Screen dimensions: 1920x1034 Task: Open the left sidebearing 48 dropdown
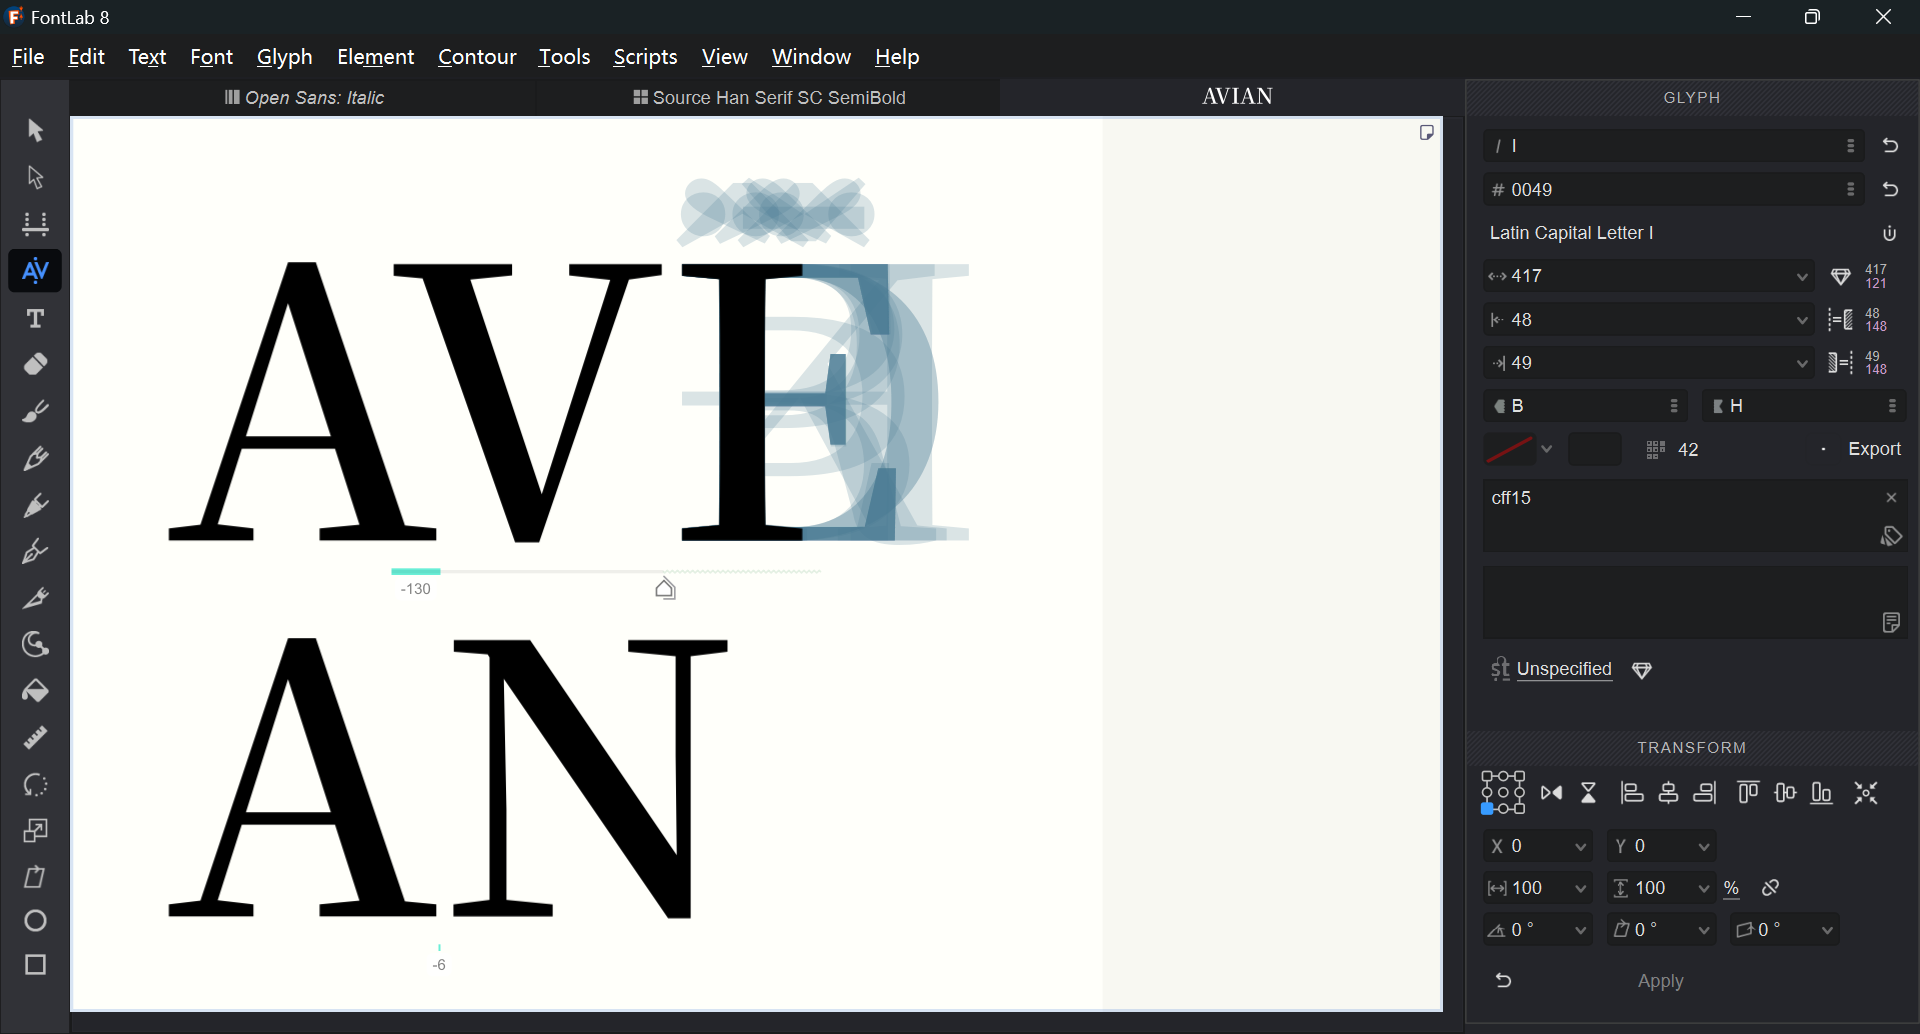(x=1803, y=320)
